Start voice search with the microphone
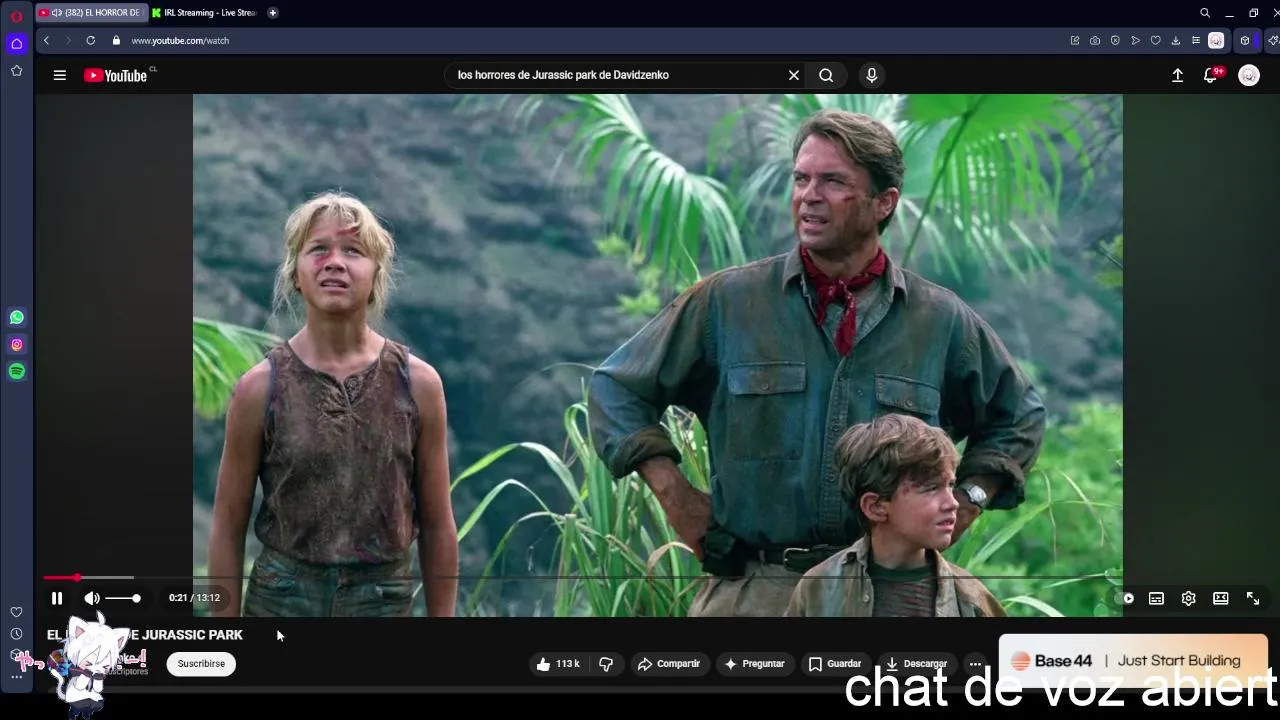 pyautogui.click(x=872, y=75)
